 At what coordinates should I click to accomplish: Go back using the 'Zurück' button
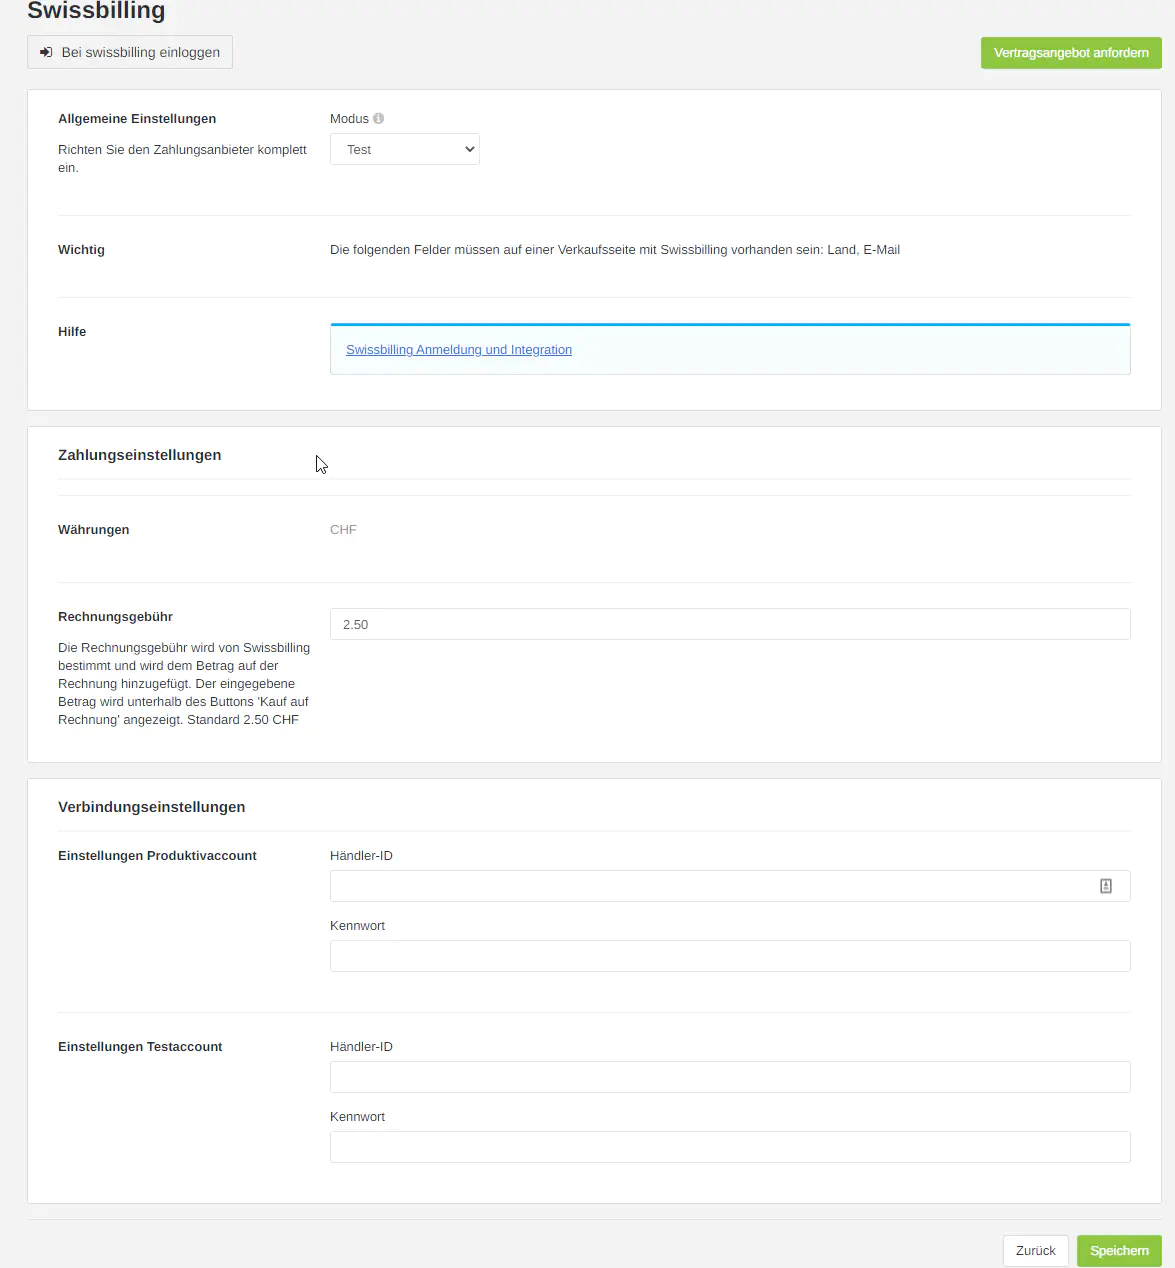pos(1035,1251)
